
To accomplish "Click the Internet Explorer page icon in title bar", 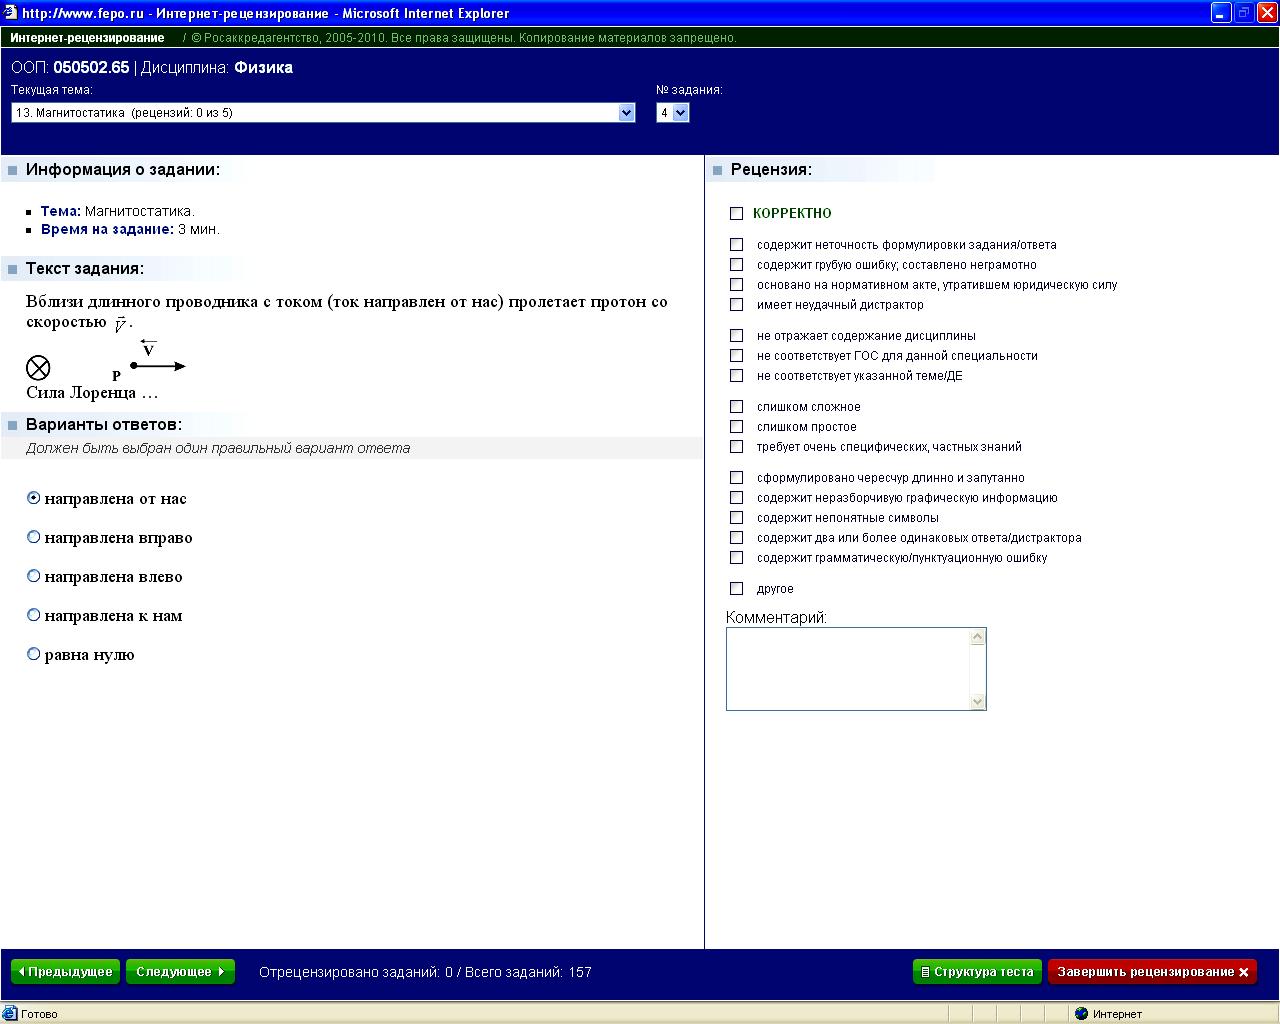I will [10, 13].
